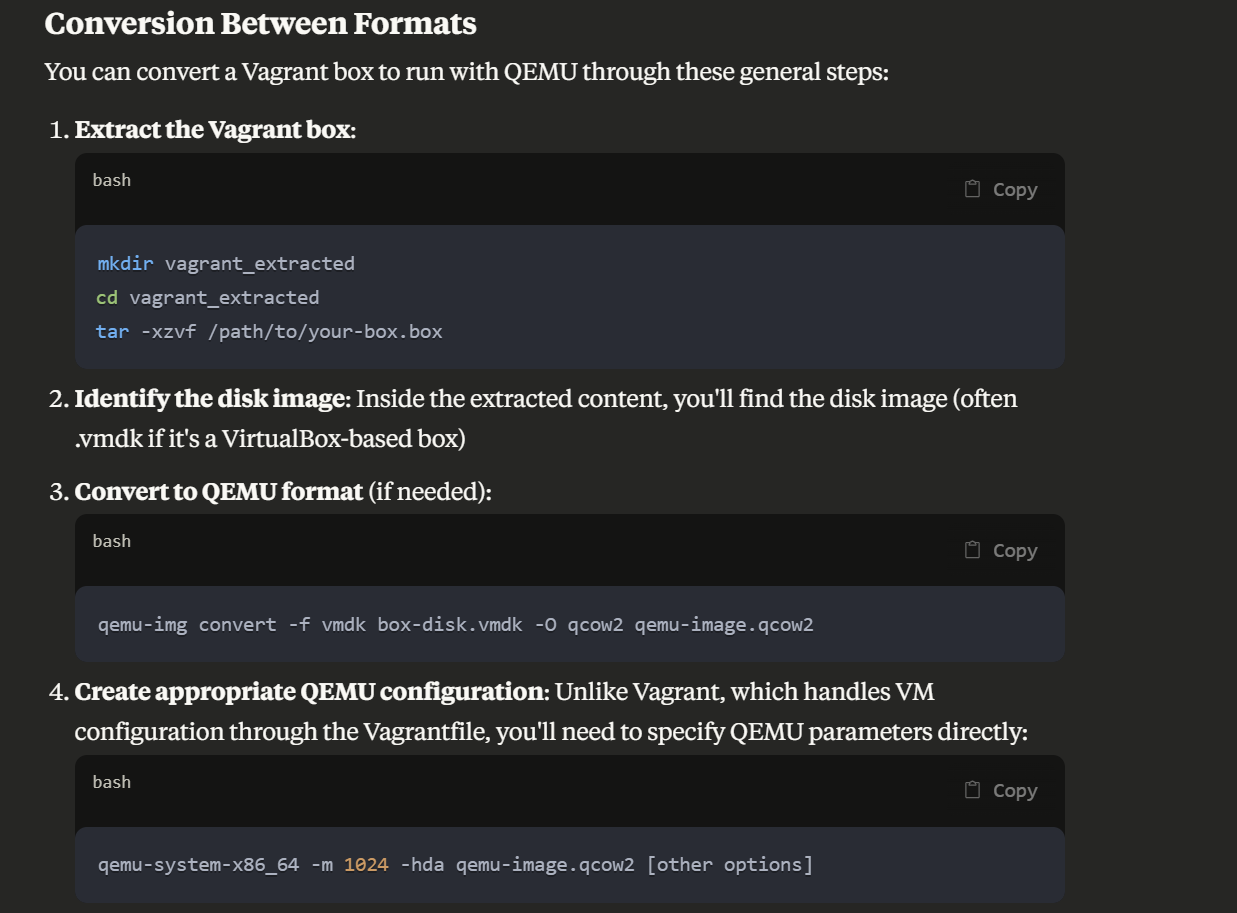The height and width of the screenshot is (913, 1237).
Task: Click the bash label on the first code block
Action: point(112,180)
